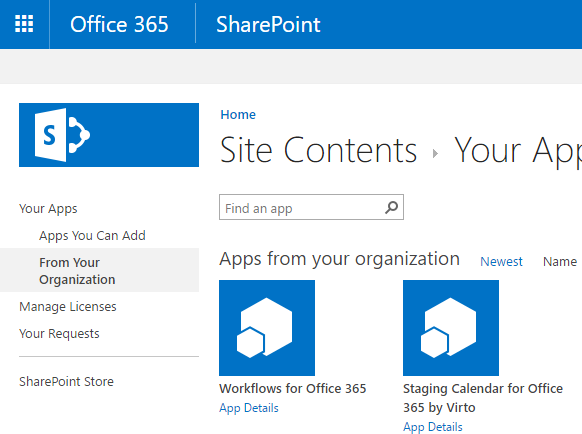
Task: Click the SharePoint site logo
Action: coord(109,135)
